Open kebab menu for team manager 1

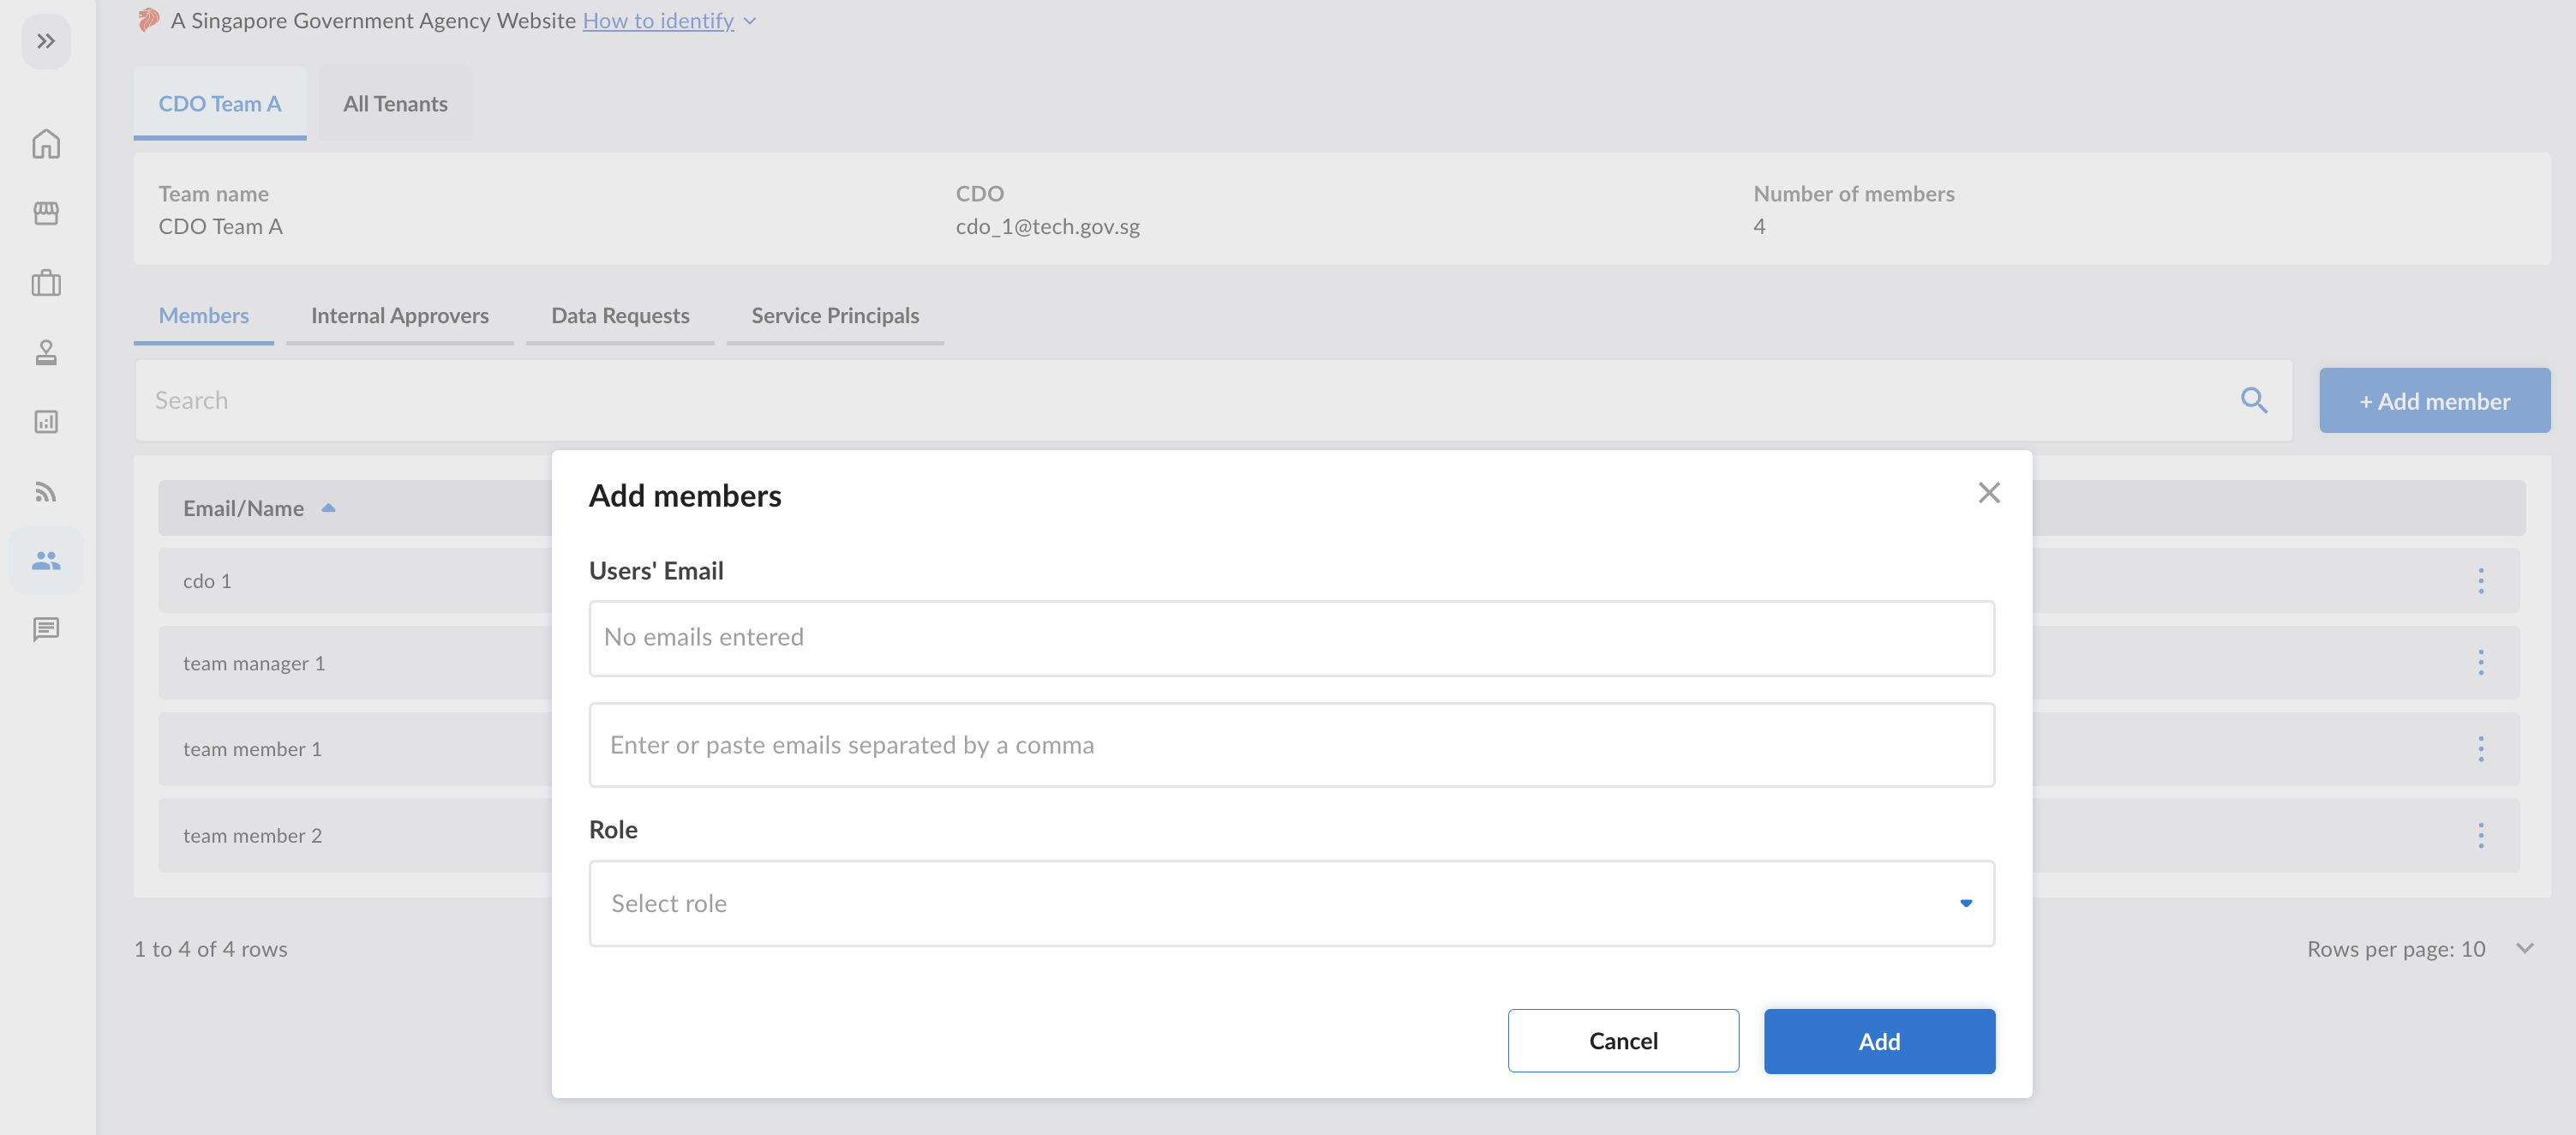tap(2481, 662)
